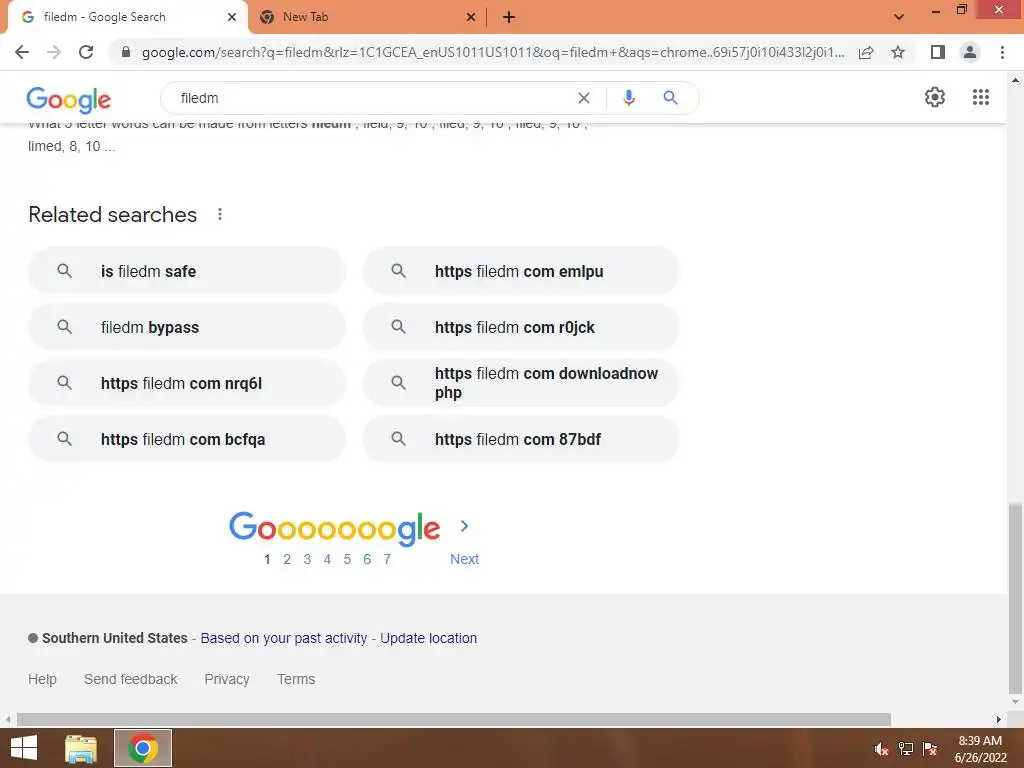Open Send feedback in the footer

pos(131,679)
